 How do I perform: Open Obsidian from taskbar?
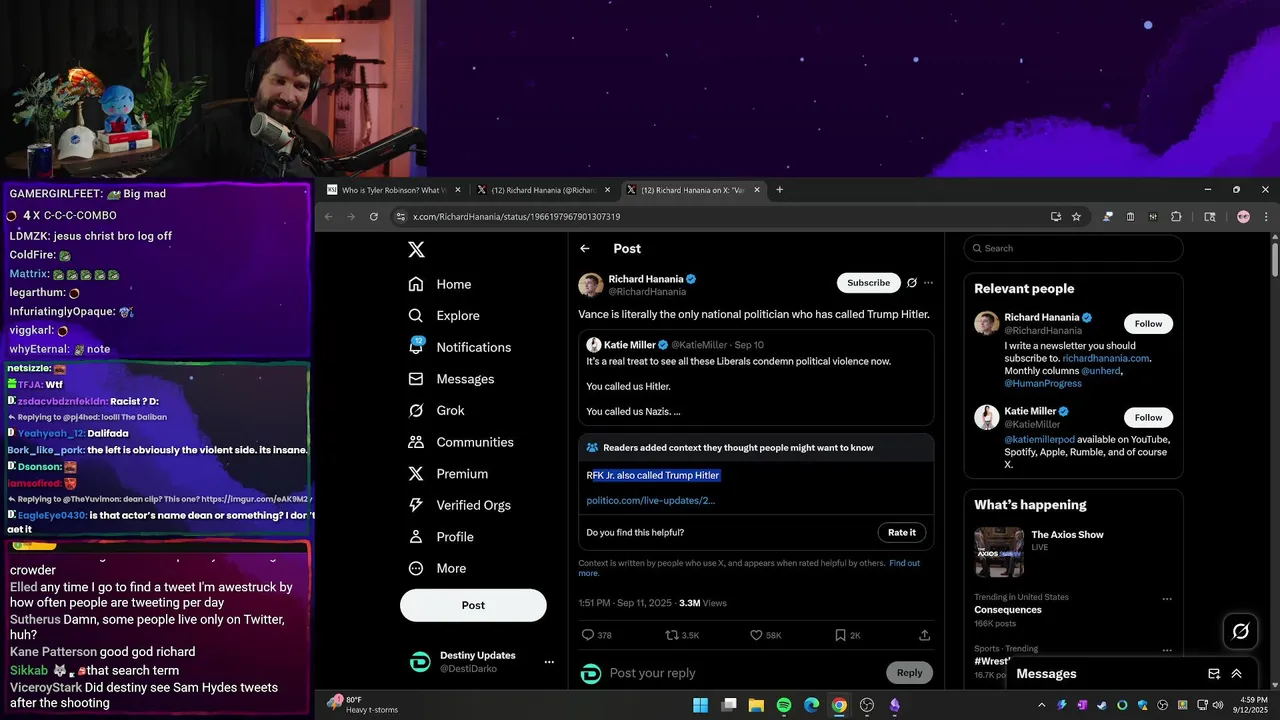pyautogui.click(x=895, y=705)
